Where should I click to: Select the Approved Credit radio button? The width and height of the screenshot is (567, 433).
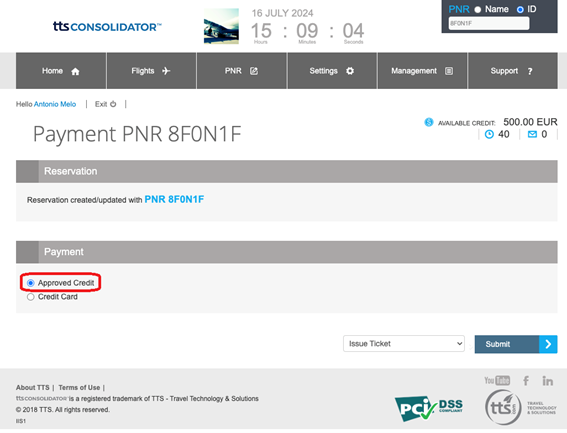31,283
